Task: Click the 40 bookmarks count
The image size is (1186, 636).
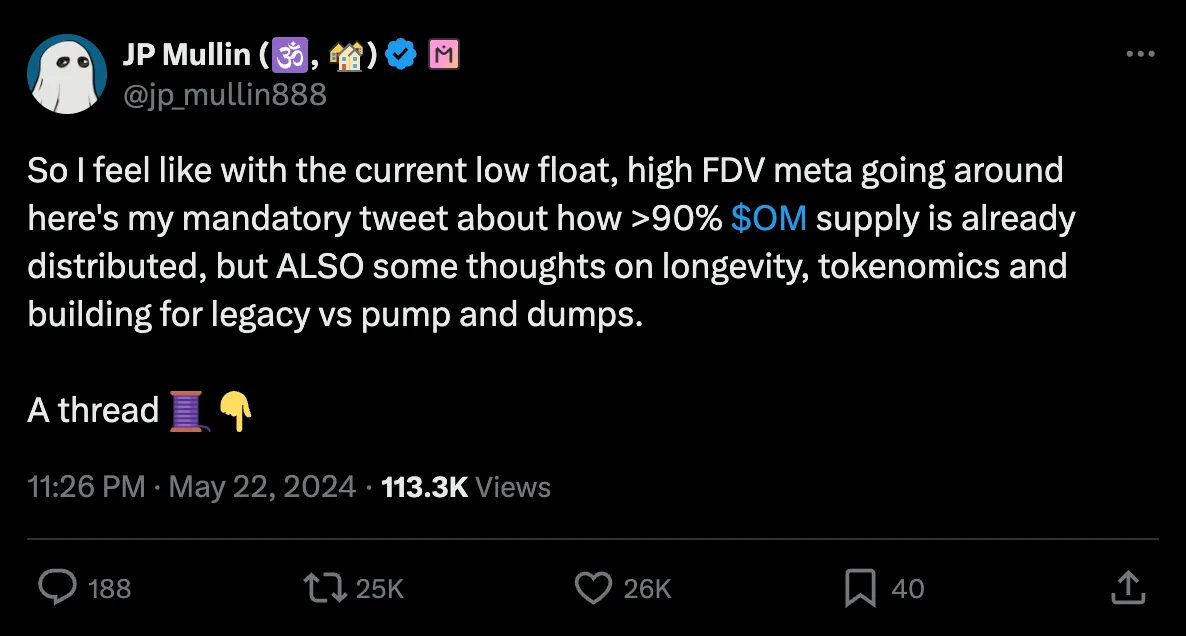Action: click(x=907, y=589)
